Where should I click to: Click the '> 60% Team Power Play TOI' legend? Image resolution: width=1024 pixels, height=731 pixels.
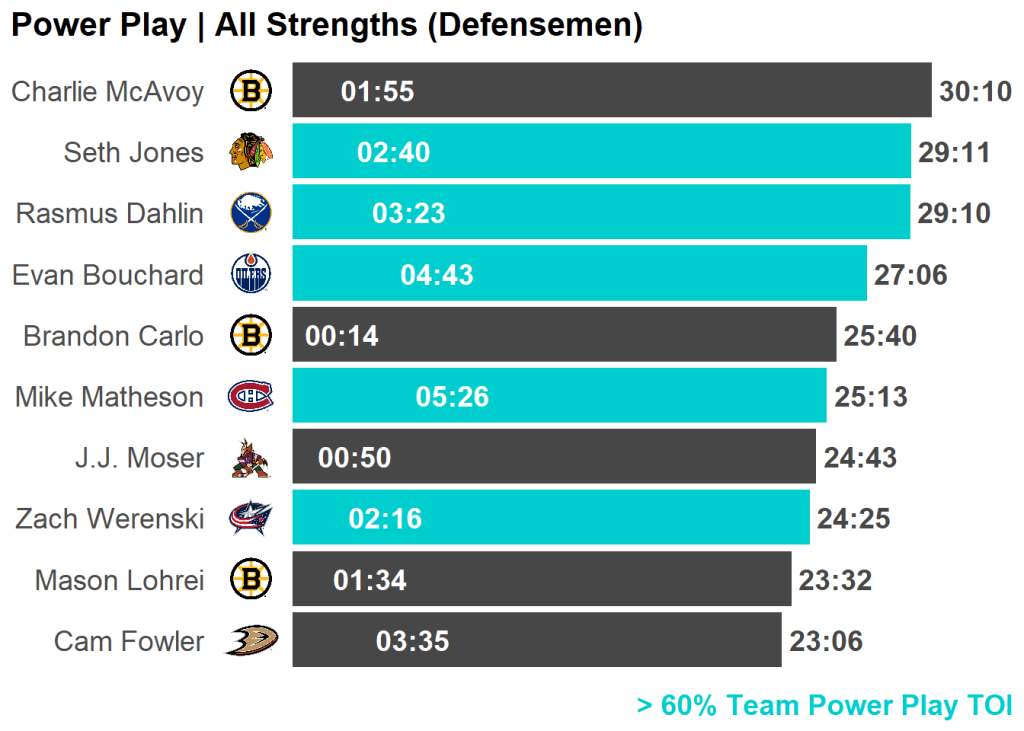(x=824, y=705)
